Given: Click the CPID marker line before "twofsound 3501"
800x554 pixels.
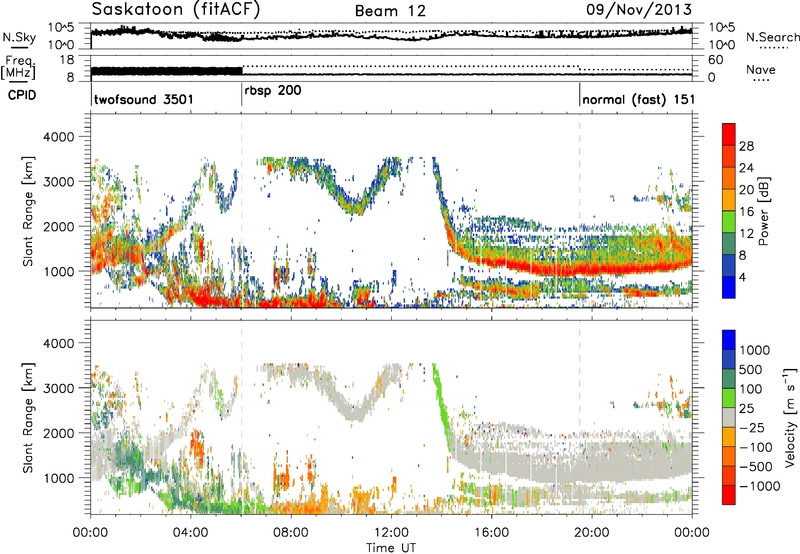Looking at the screenshot, I should click(x=91, y=95).
